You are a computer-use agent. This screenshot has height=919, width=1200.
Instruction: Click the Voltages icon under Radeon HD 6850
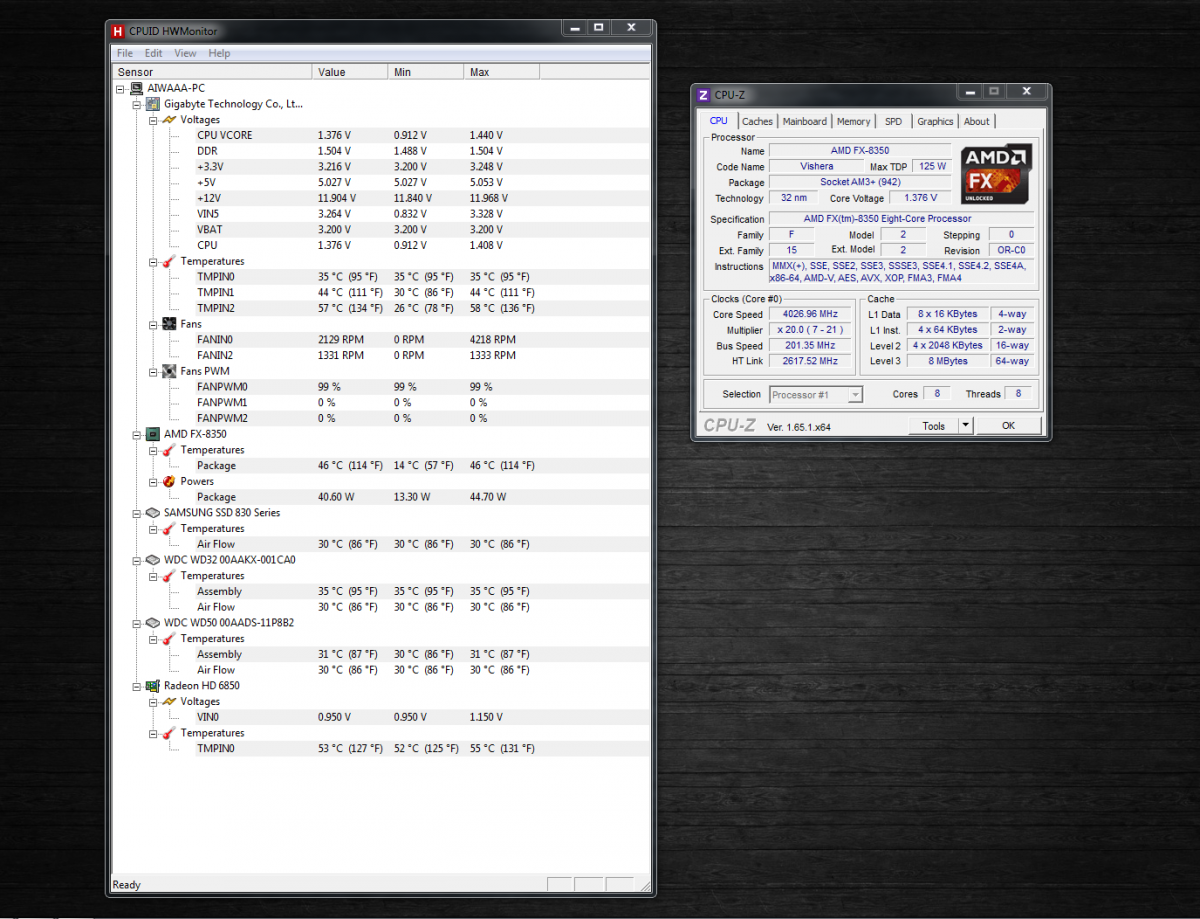pos(169,702)
